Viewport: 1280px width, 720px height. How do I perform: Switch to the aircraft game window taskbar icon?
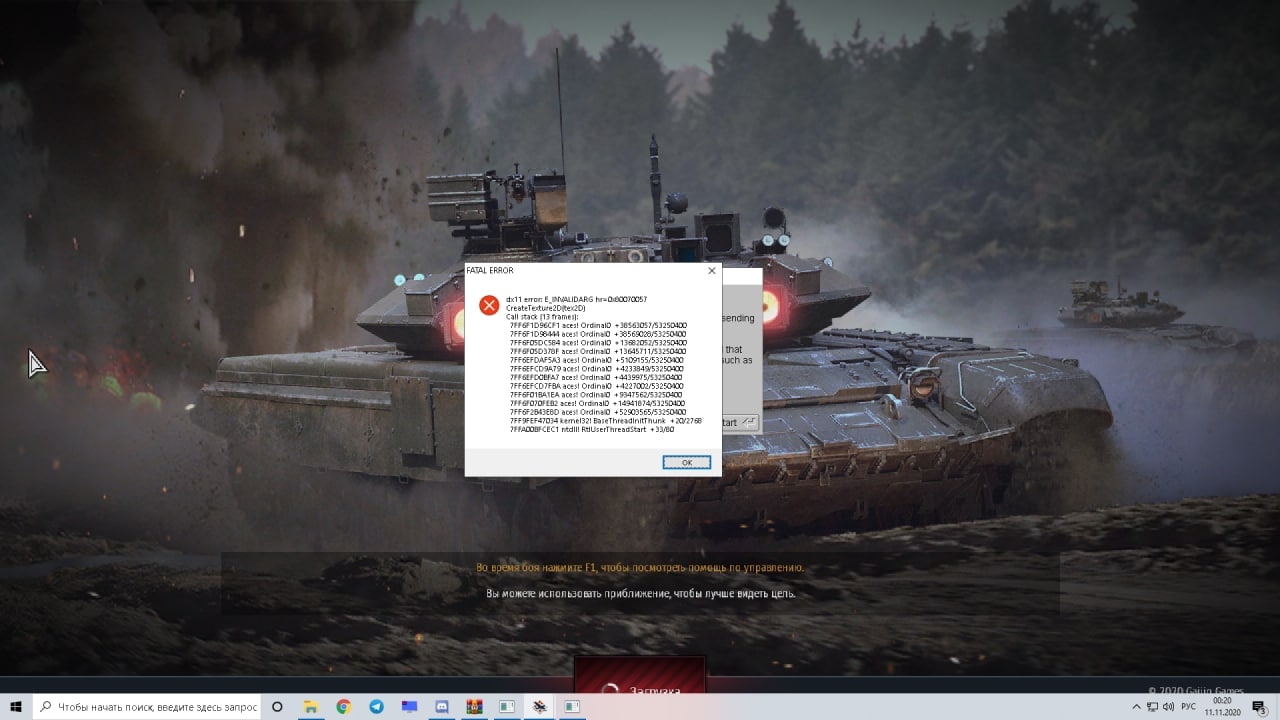540,706
